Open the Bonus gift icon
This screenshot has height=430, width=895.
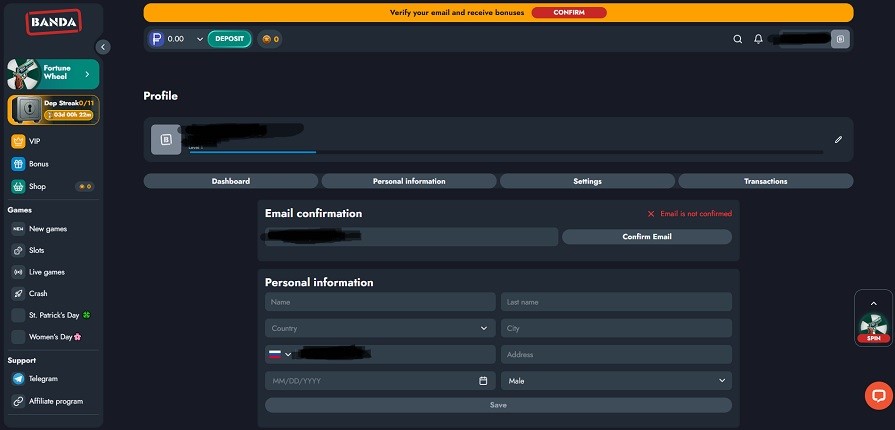point(18,164)
